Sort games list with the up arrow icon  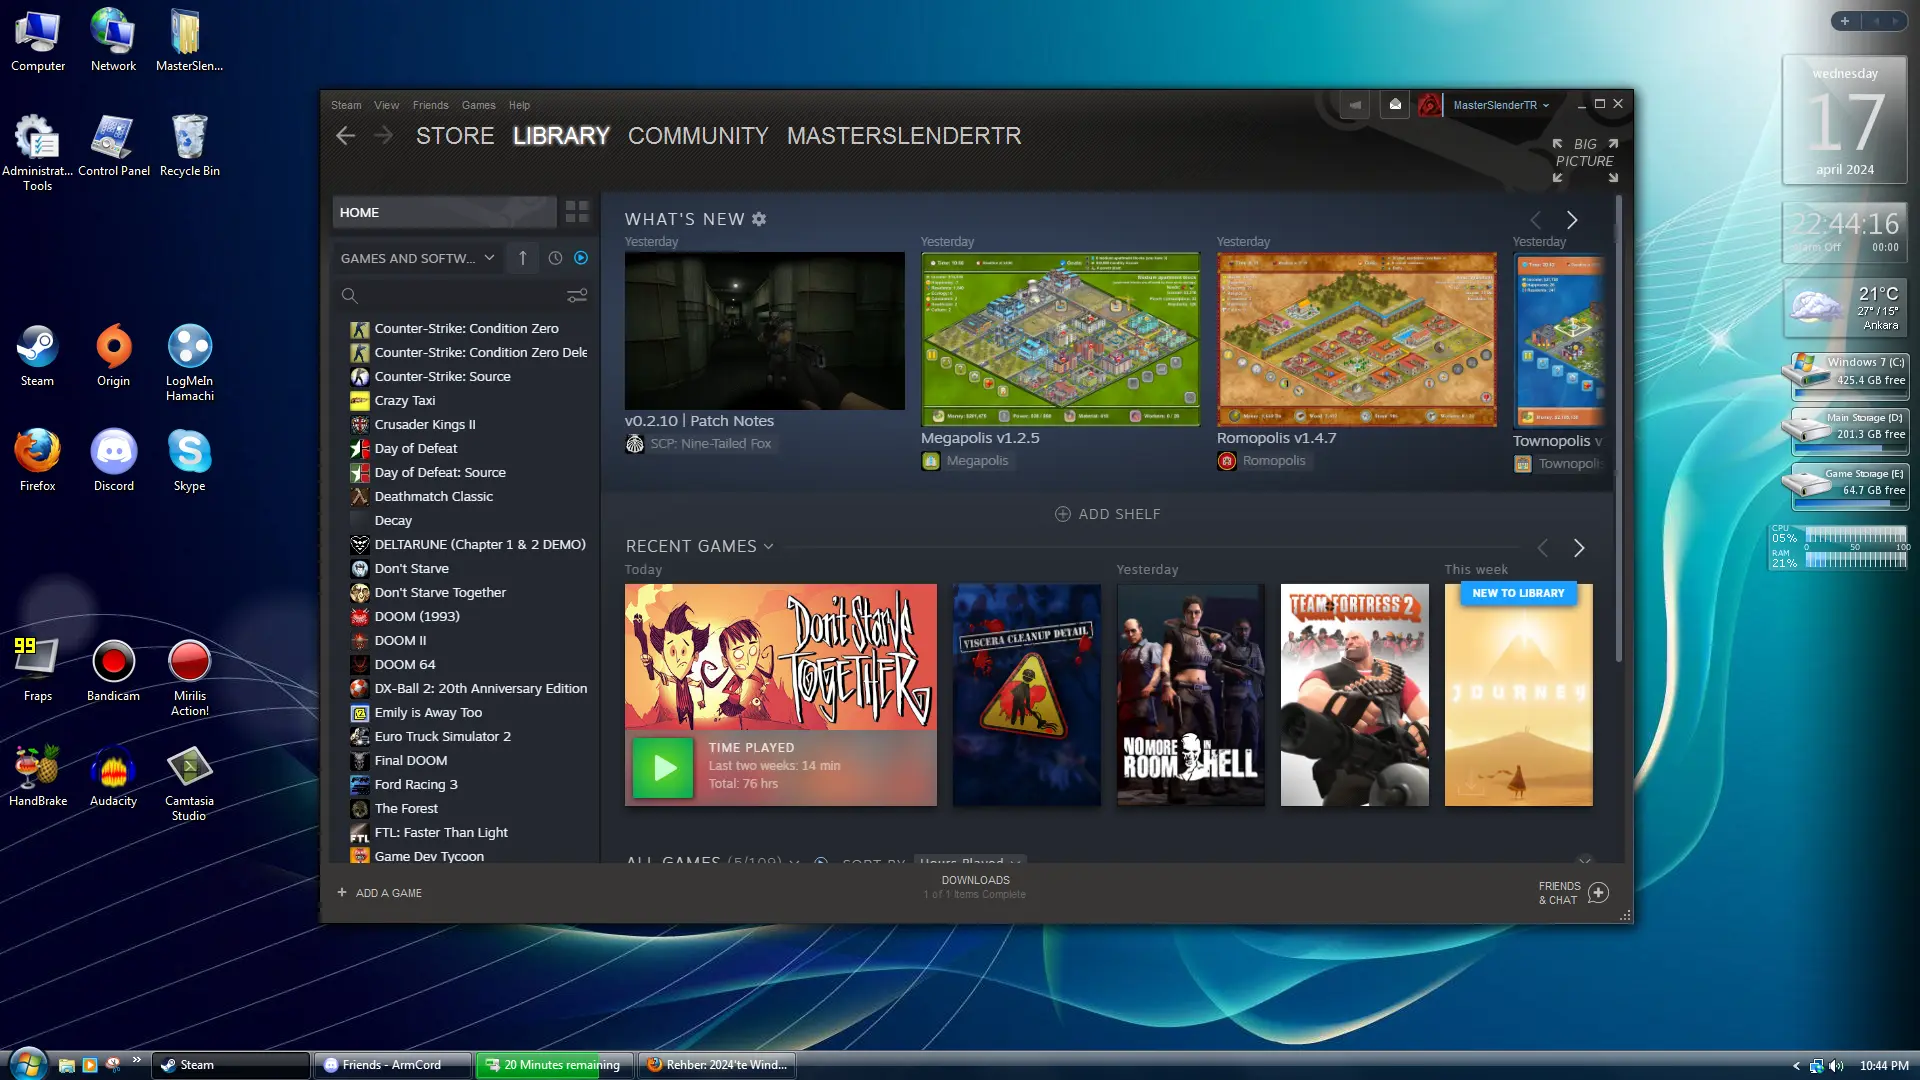pos(522,258)
